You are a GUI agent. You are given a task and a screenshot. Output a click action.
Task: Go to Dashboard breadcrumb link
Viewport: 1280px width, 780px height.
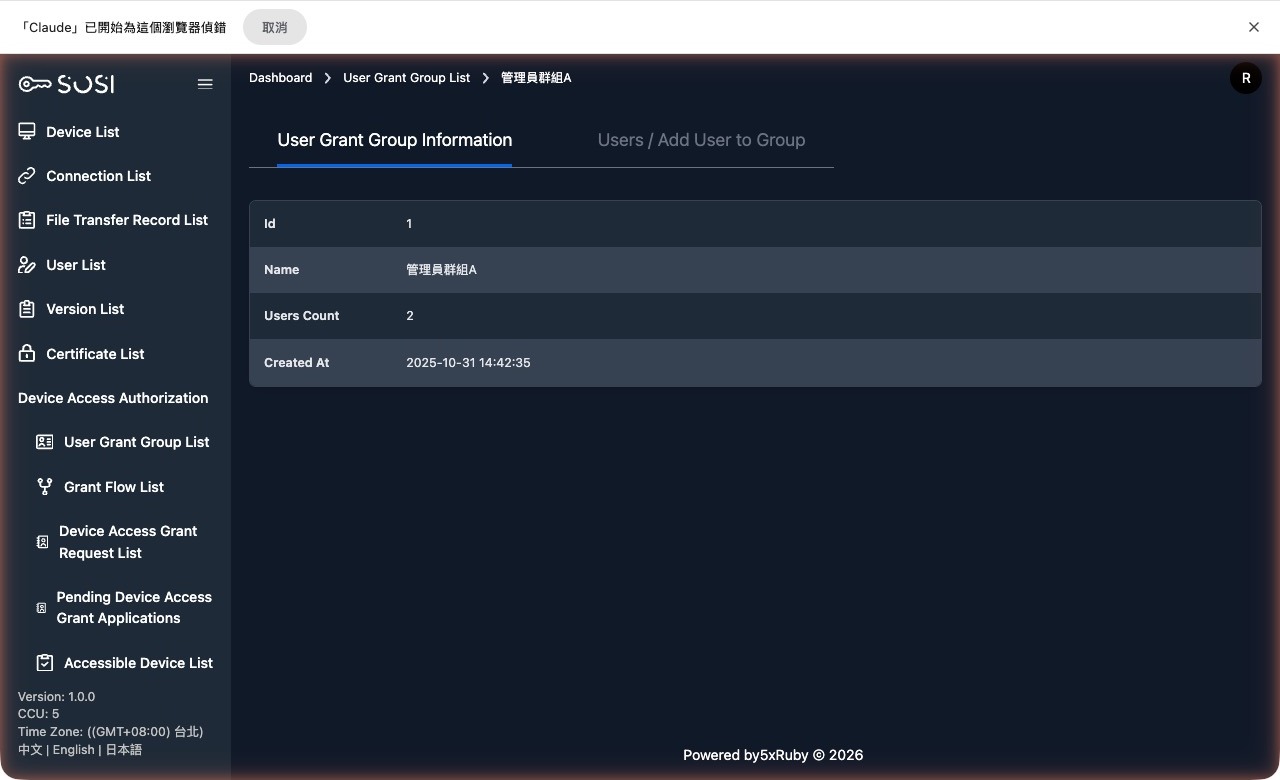pyautogui.click(x=280, y=78)
